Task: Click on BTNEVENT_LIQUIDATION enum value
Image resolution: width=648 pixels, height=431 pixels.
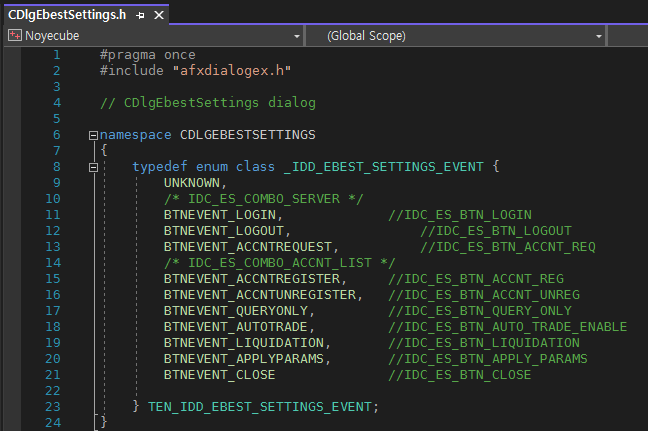Action: pyautogui.click(x=244, y=343)
